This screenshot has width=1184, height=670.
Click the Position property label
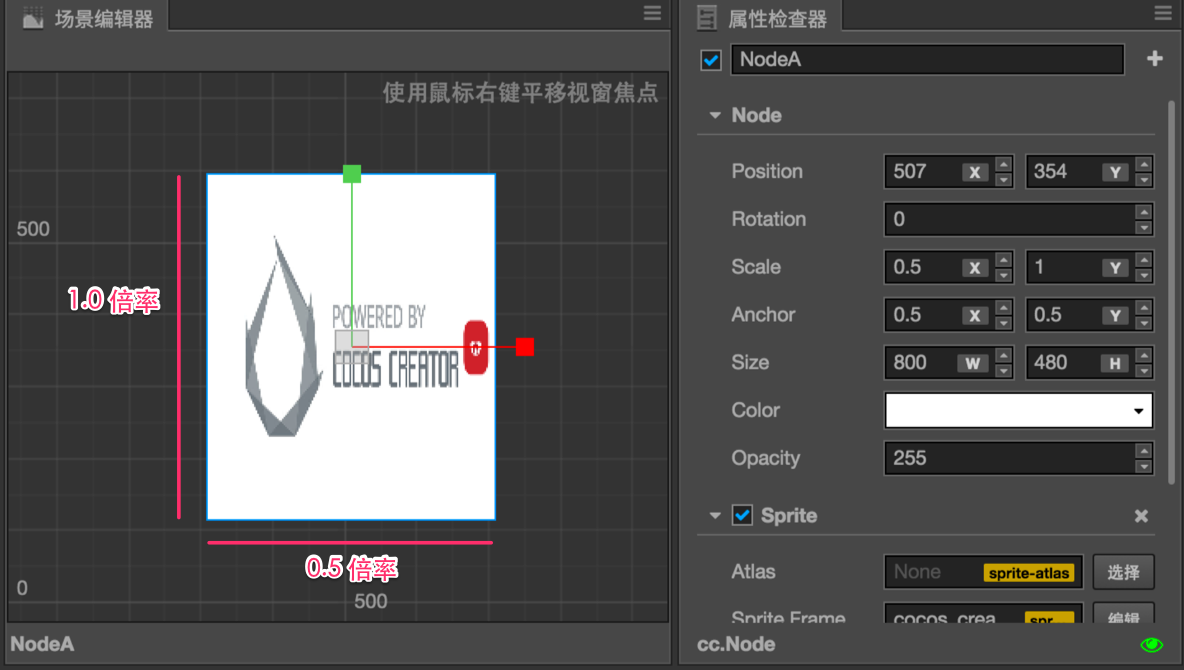(x=767, y=171)
